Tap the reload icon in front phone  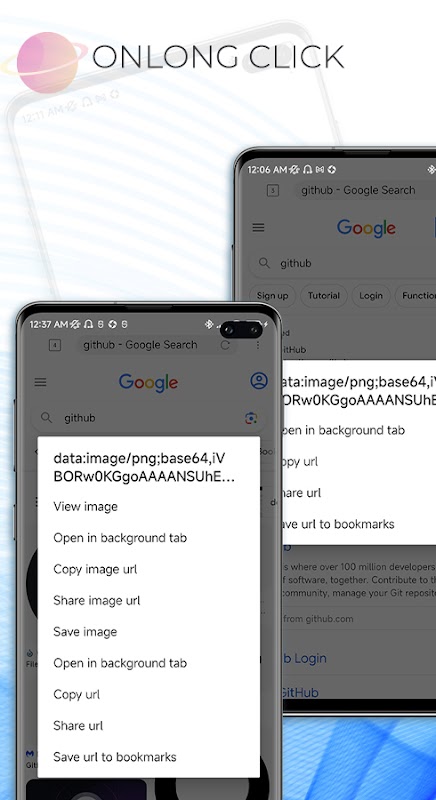pos(225,345)
